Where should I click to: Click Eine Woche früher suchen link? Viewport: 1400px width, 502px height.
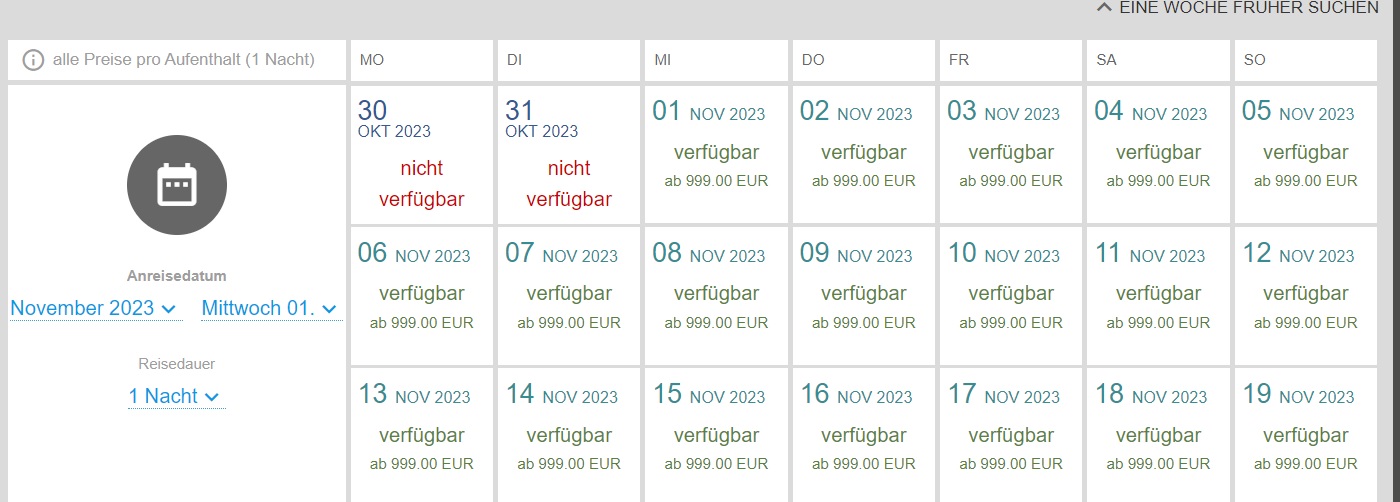click(x=1238, y=8)
